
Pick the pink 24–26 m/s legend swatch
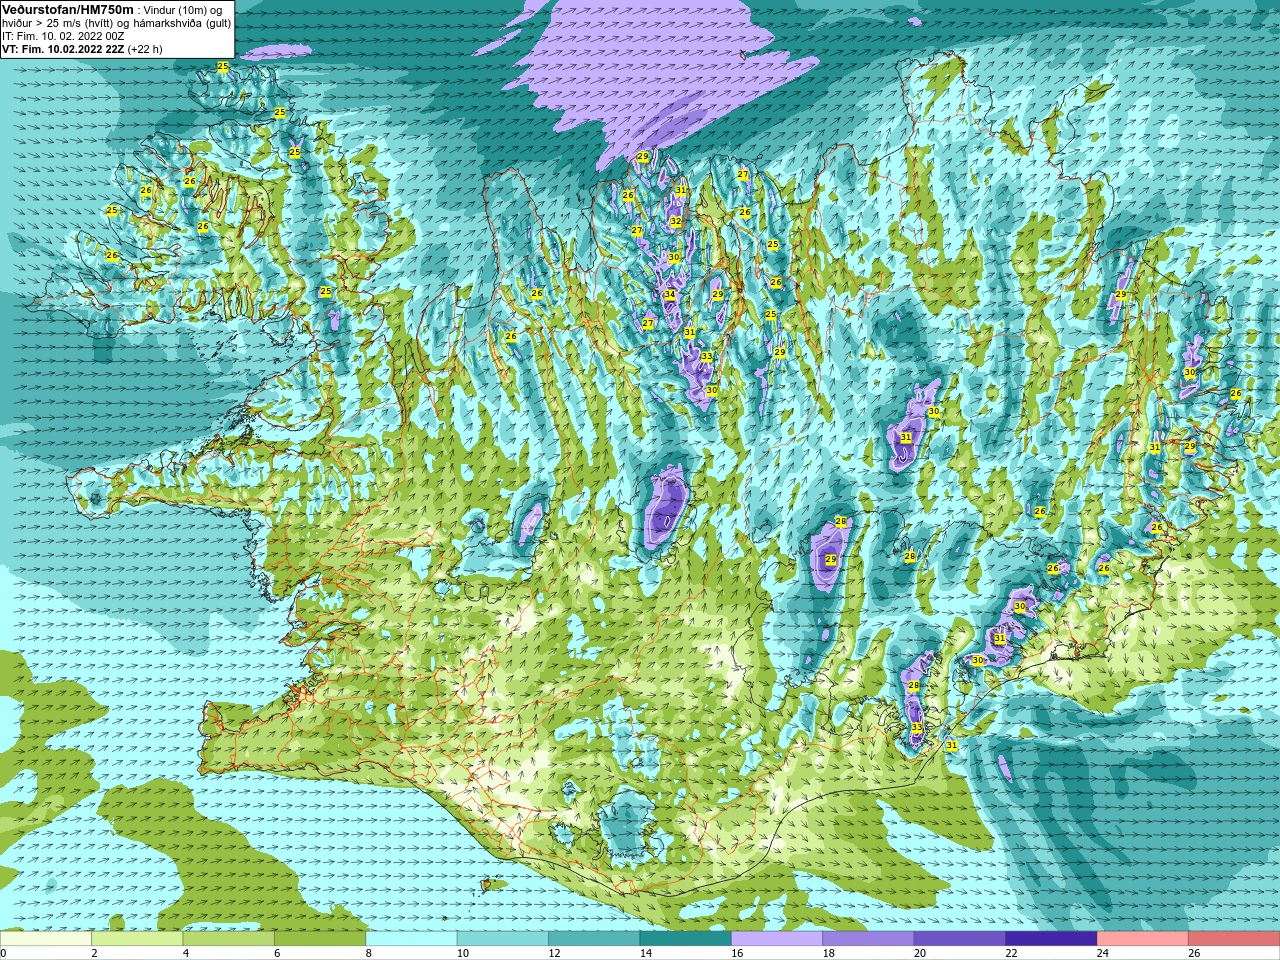(x=1143, y=939)
